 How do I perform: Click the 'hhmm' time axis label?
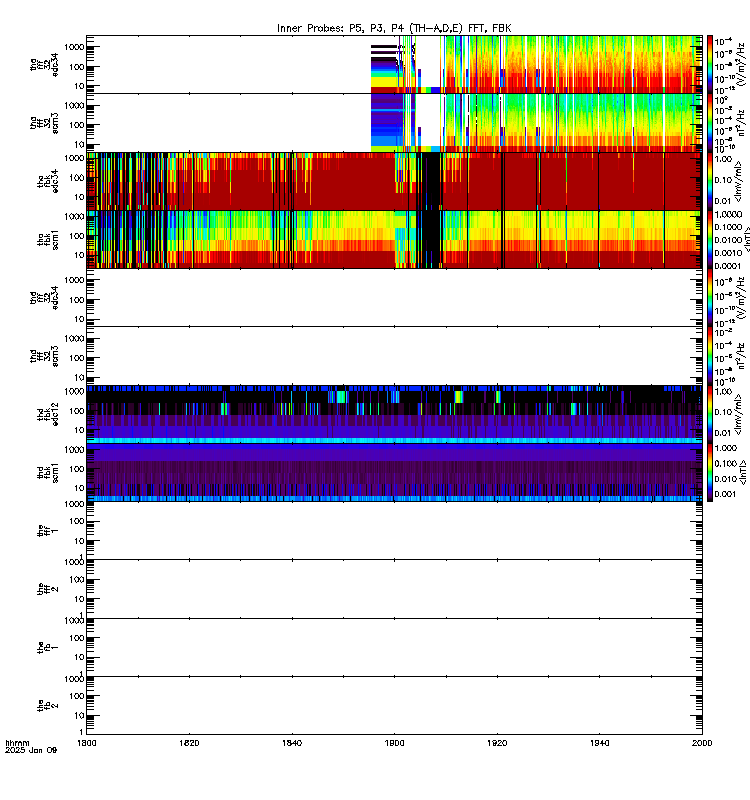click(17, 743)
